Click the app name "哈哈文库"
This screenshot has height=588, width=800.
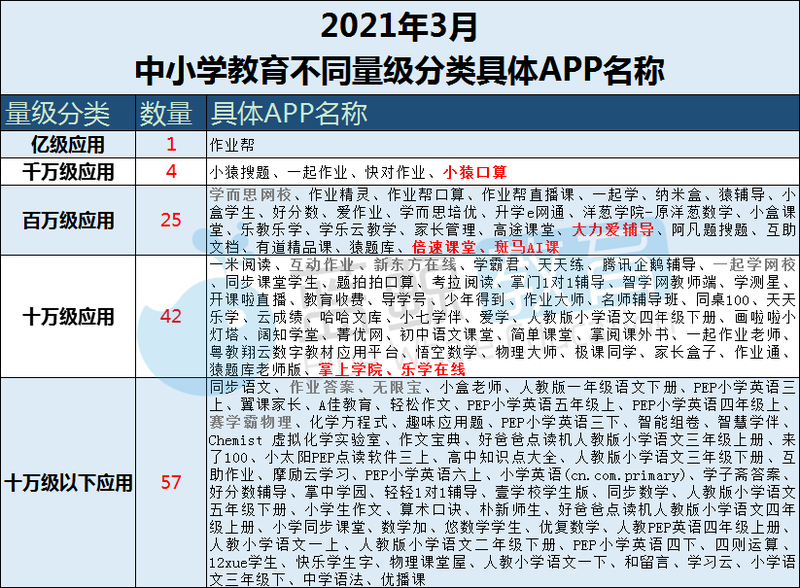(x=351, y=317)
